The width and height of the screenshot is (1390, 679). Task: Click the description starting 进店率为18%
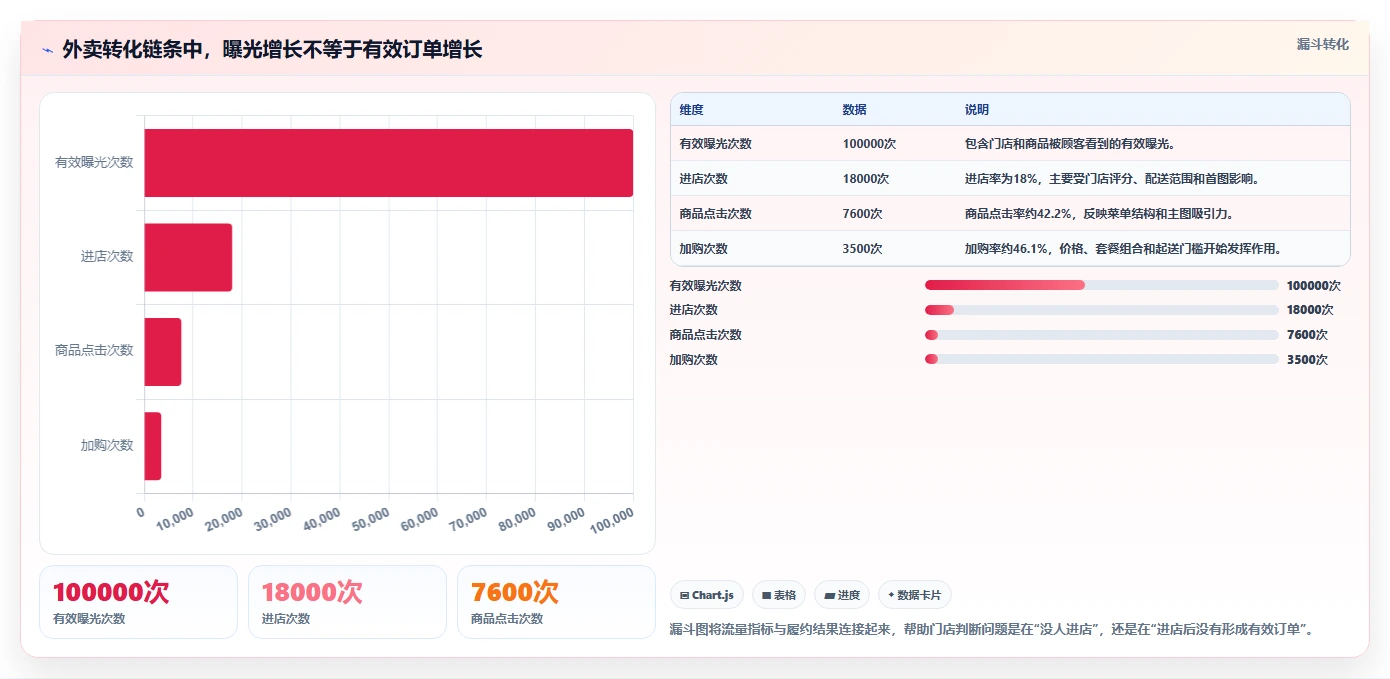tap(1111, 179)
